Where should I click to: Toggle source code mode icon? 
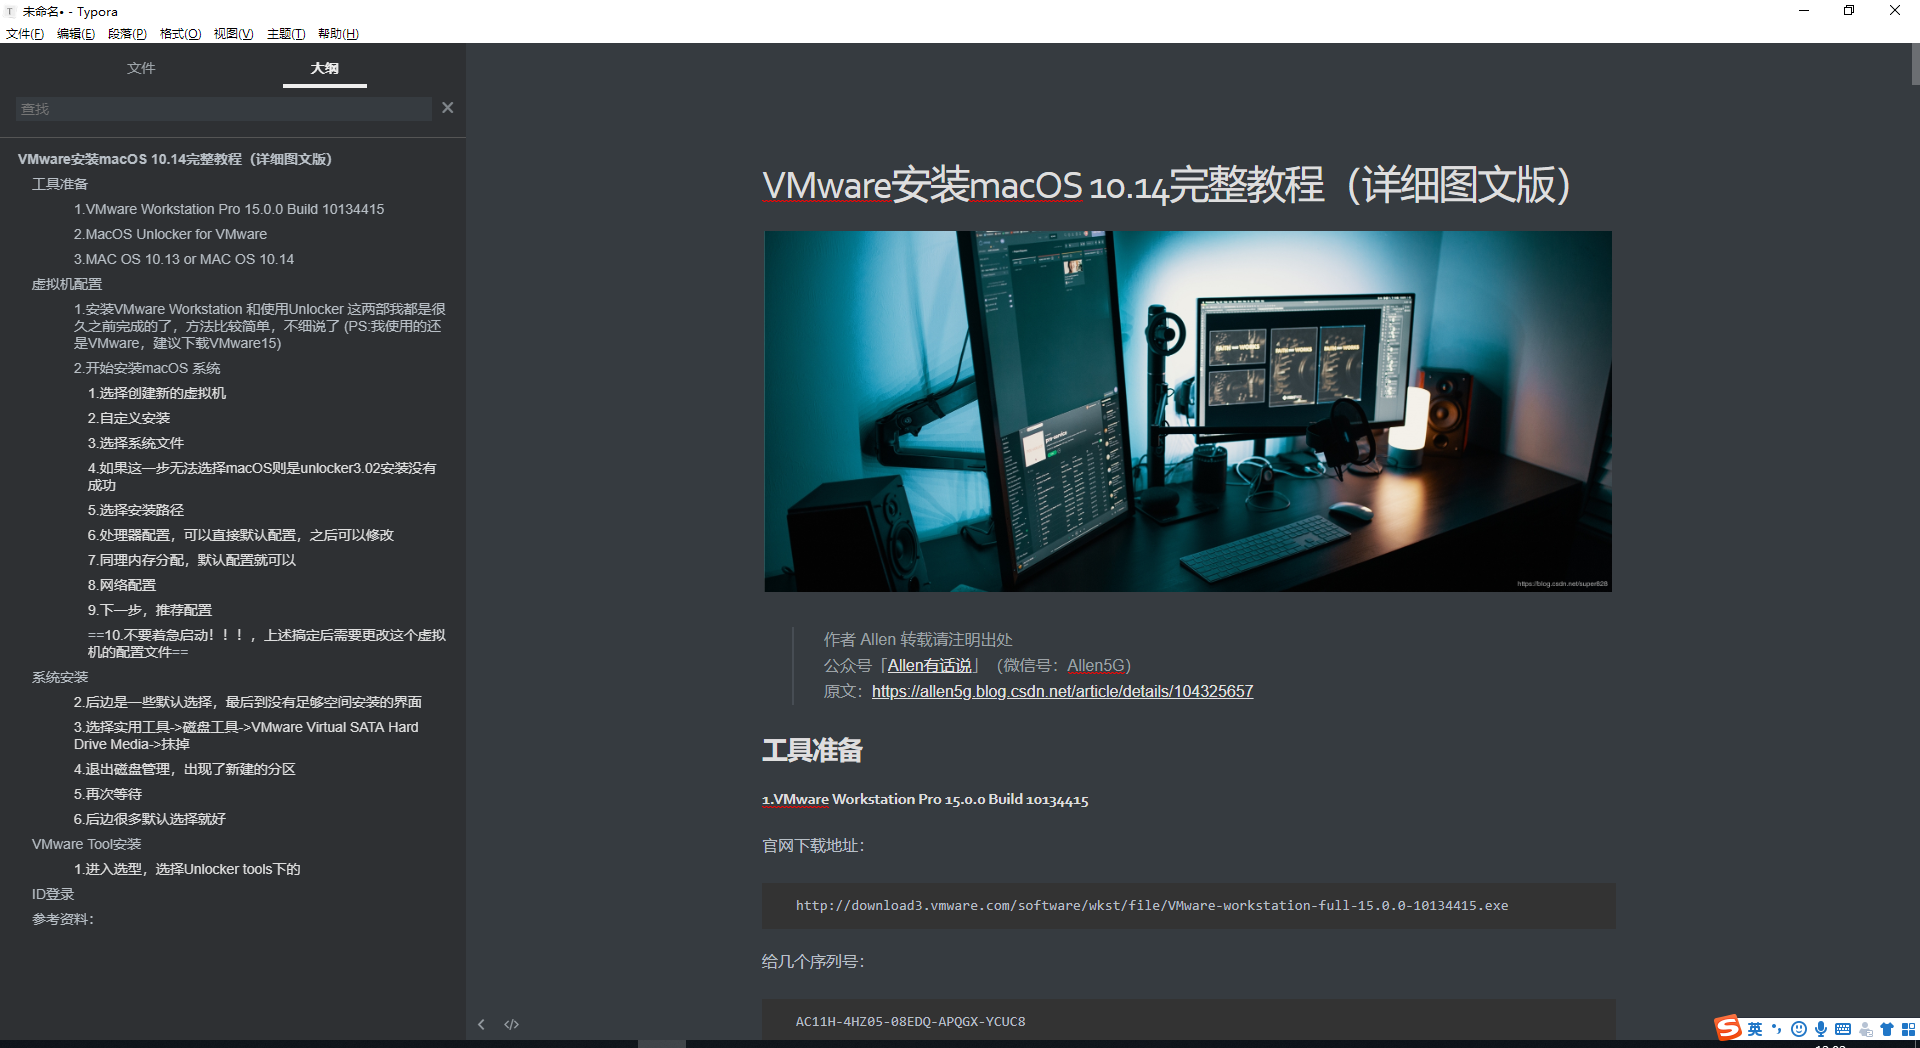(511, 1024)
